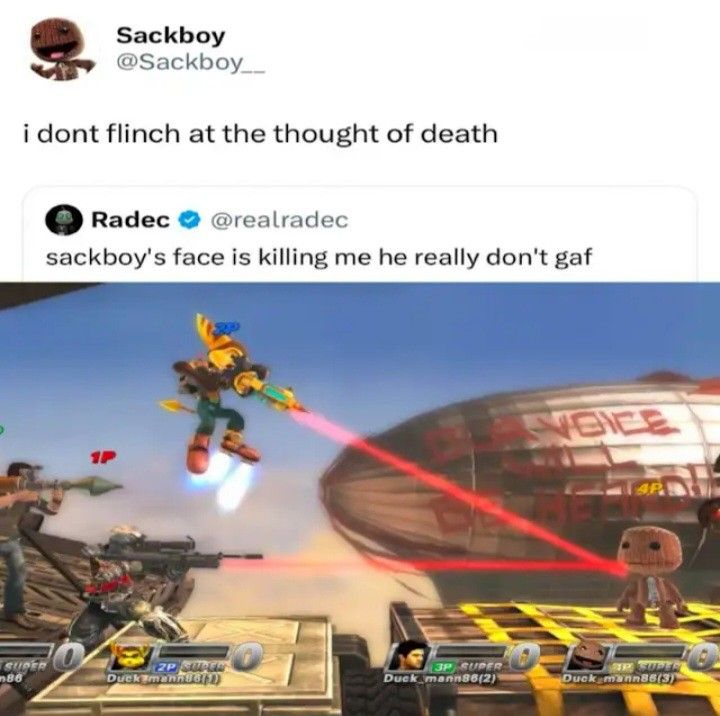Click Radec's round profile avatar
720x716 pixels.
coord(64,220)
